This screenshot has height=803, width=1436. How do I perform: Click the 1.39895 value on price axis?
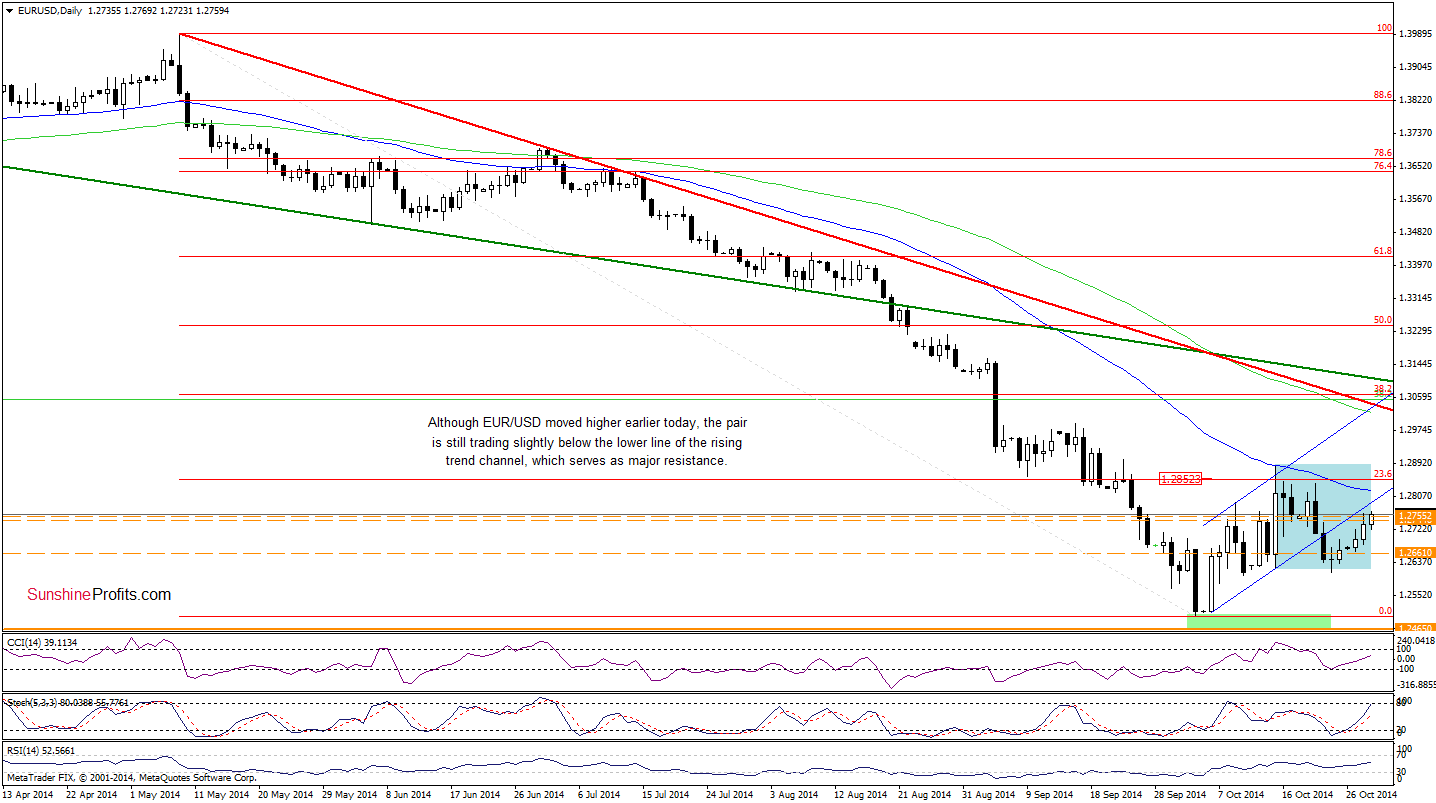point(1416,33)
